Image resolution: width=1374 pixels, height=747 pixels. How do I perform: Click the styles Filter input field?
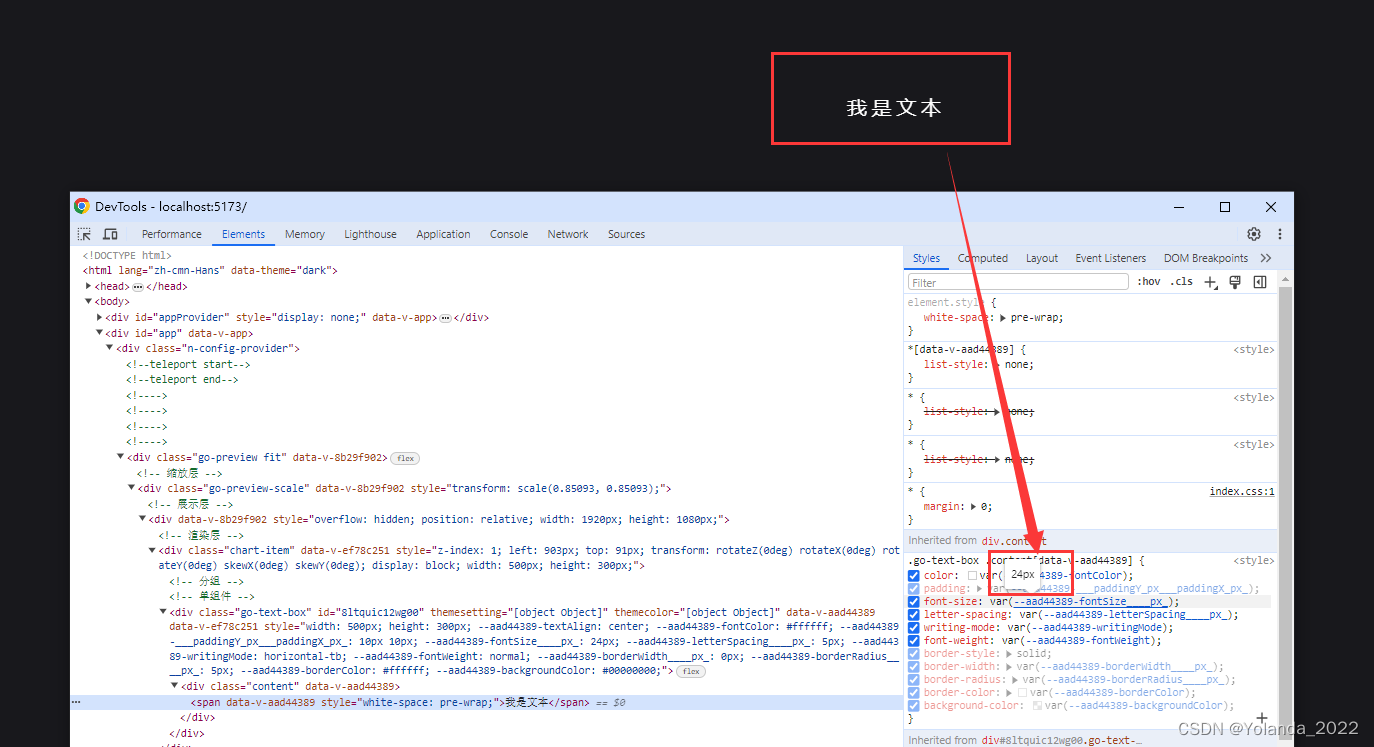point(1017,281)
